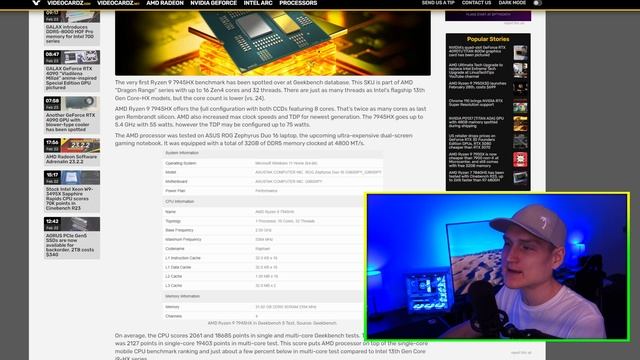Toggle the DARK MODE switch

pyautogui.click(x=537, y=3)
